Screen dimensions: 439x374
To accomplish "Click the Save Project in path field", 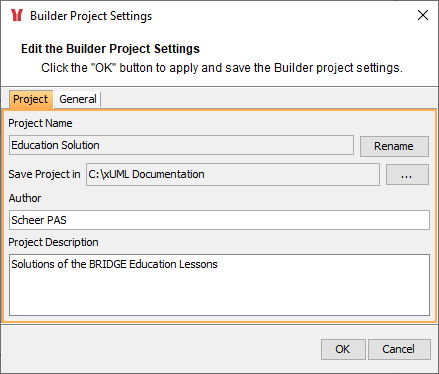I will click(x=233, y=174).
